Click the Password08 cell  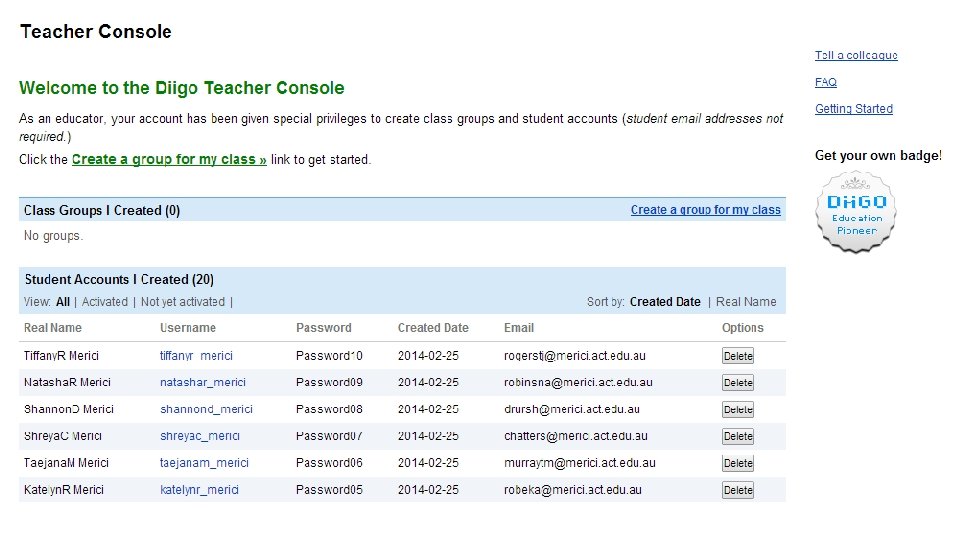[329, 410]
